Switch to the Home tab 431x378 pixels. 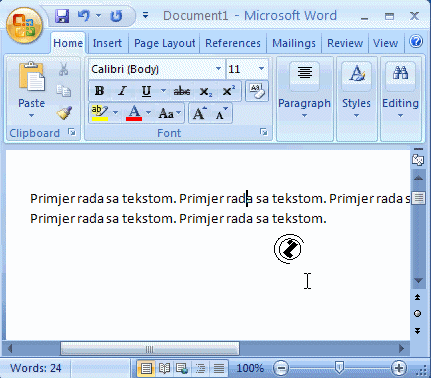[x=68, y=43]
